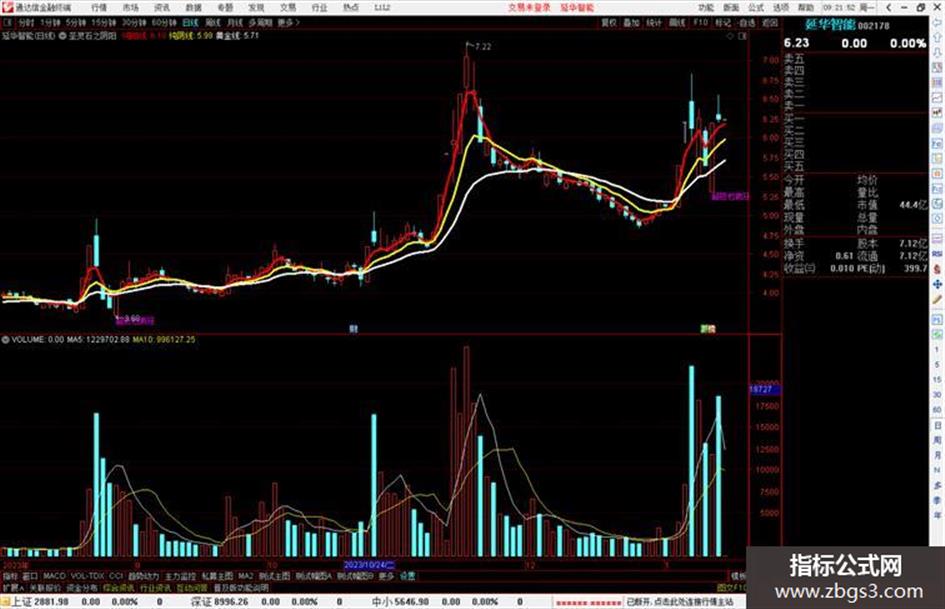Open the 发现 menu
Image resolution: width=945 pixels, height=609 pixels.
tap(256, 8)
